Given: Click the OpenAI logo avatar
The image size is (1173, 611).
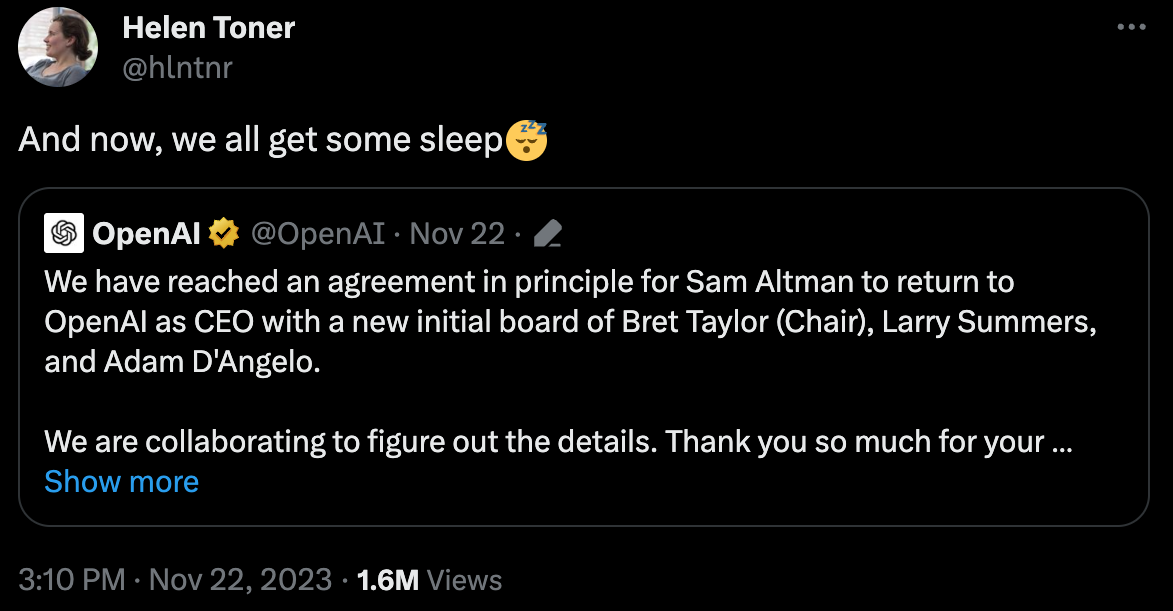Looking at the screenshot, I should coord(64,233).
